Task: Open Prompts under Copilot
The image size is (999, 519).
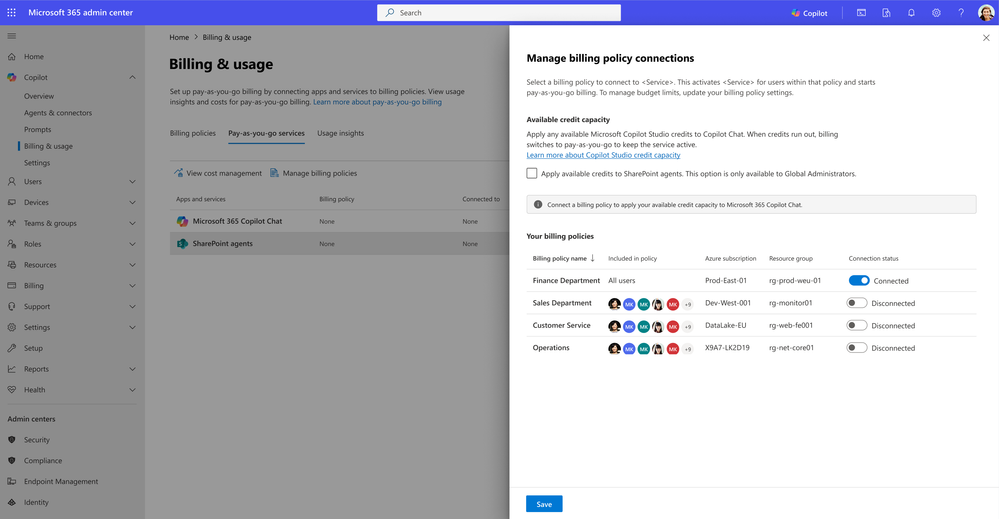Action: click(x=38, y=129)
